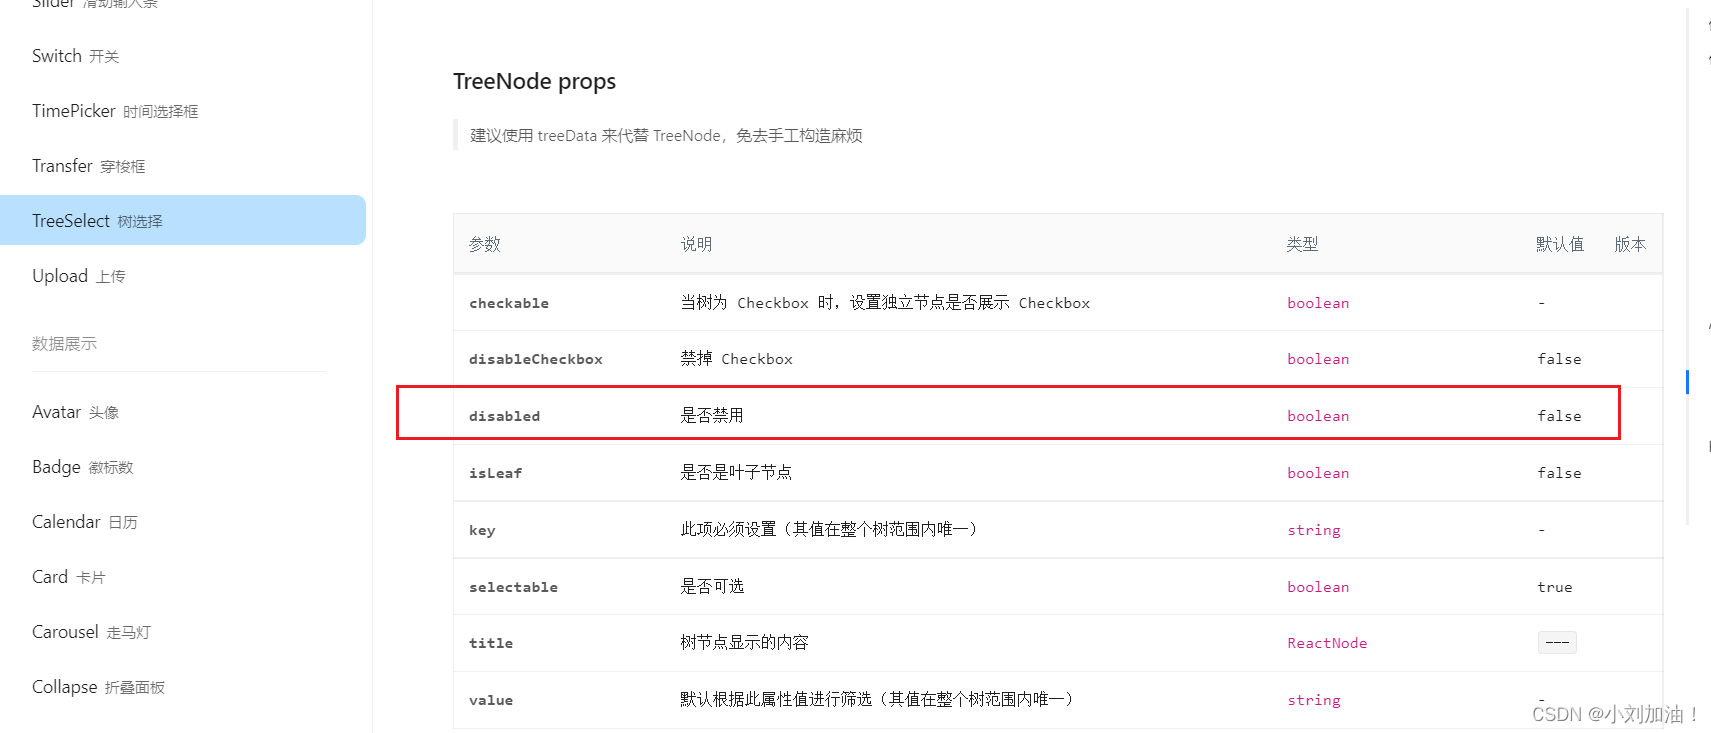This screenshot has height=733, width=1711.
Task: Click the TreeNode props heading
Action: [x=534, y=81]
